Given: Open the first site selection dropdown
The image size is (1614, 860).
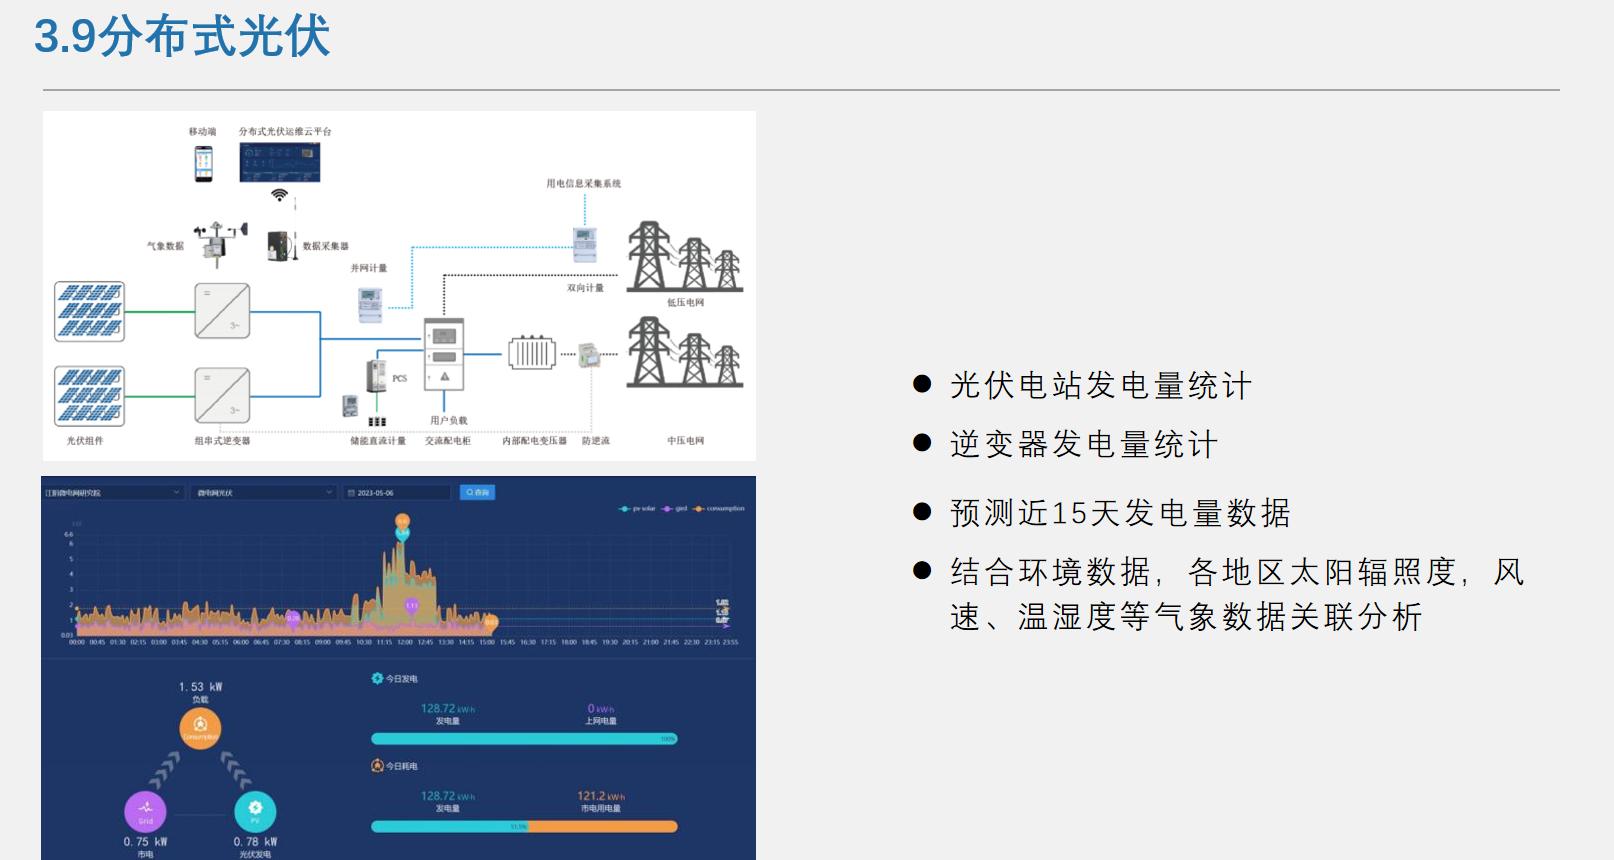Looking at the screenshot, I should pos(113,492).
